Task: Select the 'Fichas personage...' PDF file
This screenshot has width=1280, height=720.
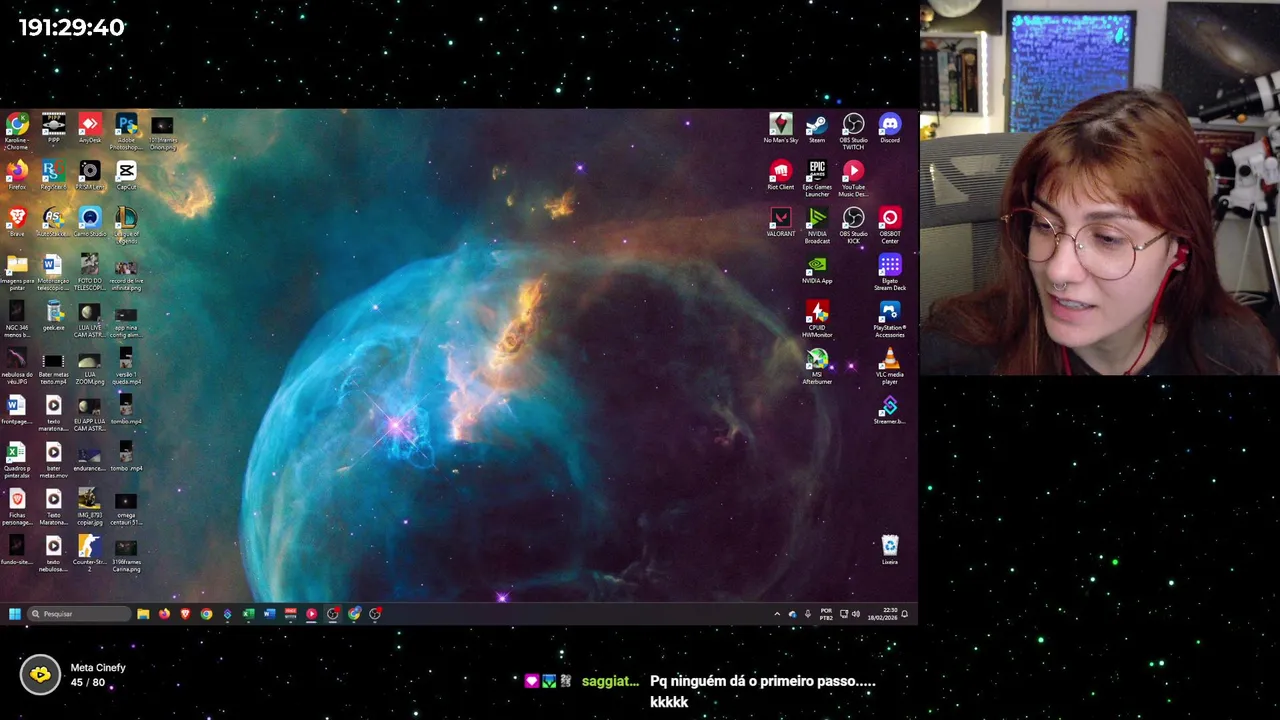Action: [x=17, y=507]
